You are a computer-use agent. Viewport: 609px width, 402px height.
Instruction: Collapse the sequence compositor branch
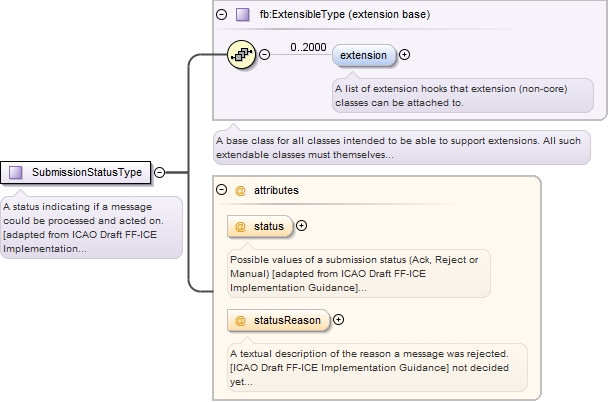(264, 55)
